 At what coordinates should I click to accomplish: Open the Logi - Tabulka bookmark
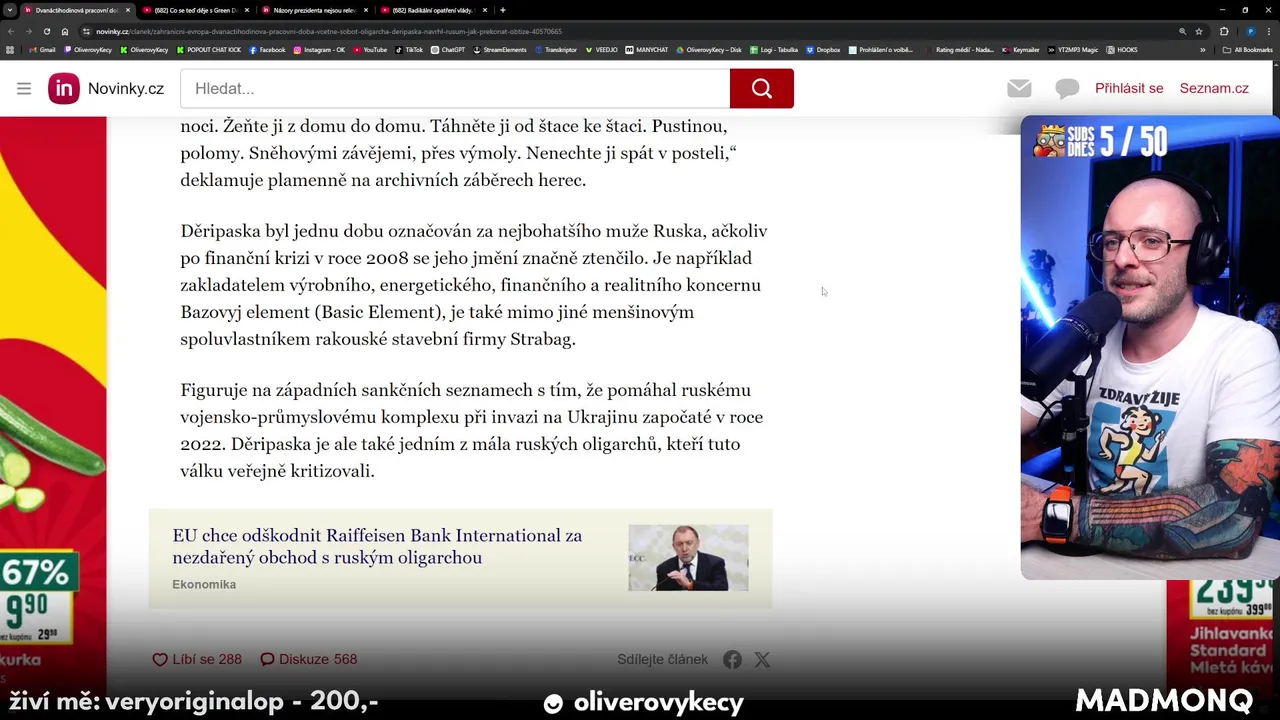(773, 50)
